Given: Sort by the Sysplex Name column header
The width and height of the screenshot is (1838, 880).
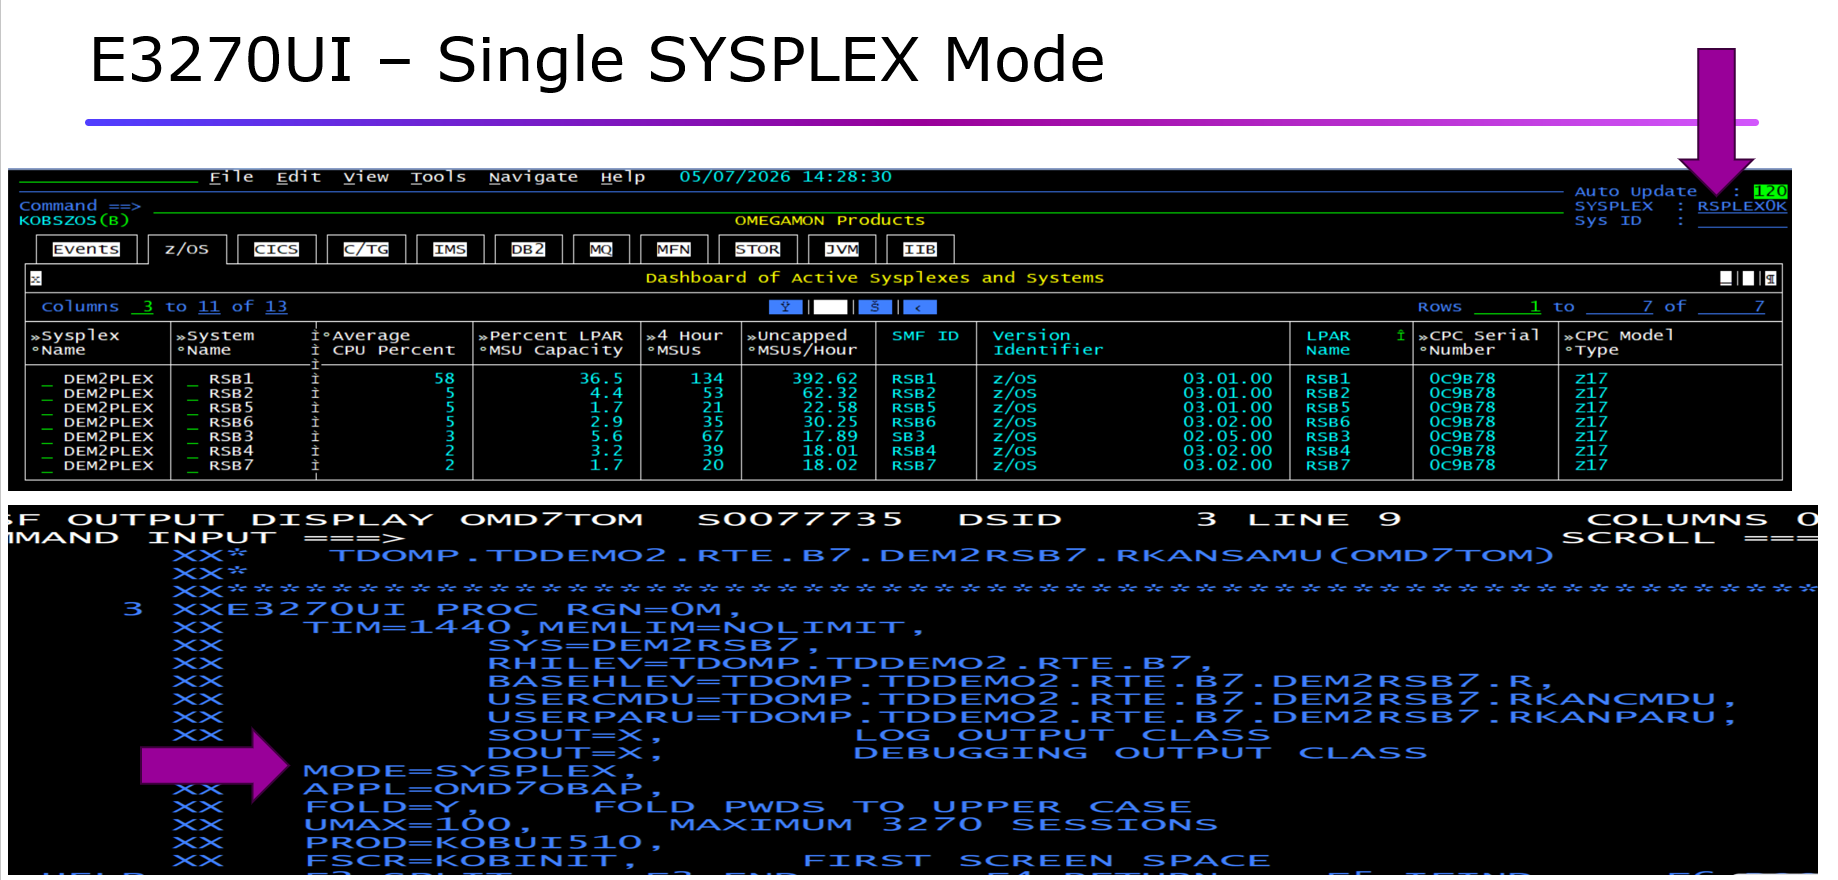Looking at the screenshot, I should point(76,343).
